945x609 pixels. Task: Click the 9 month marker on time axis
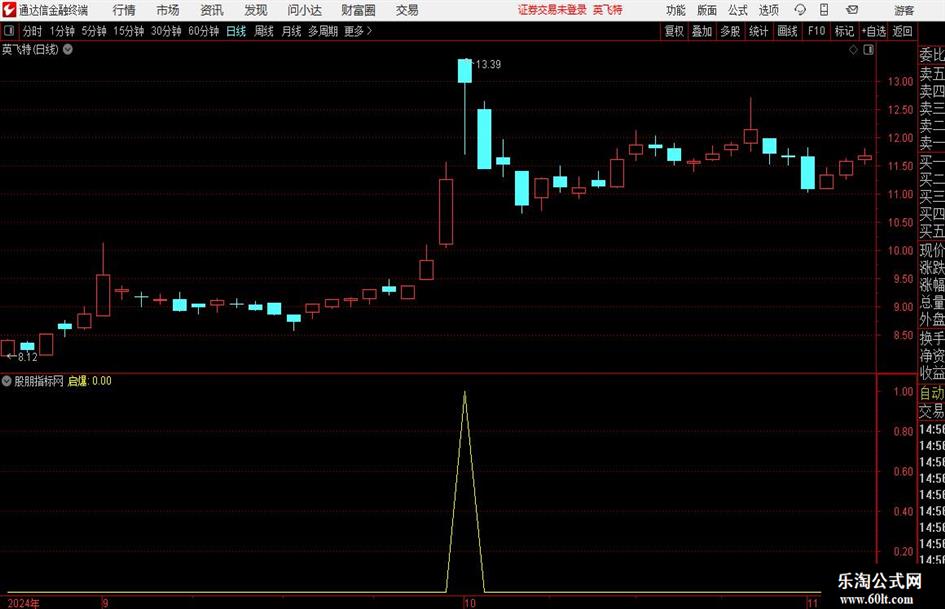point(105,603)
